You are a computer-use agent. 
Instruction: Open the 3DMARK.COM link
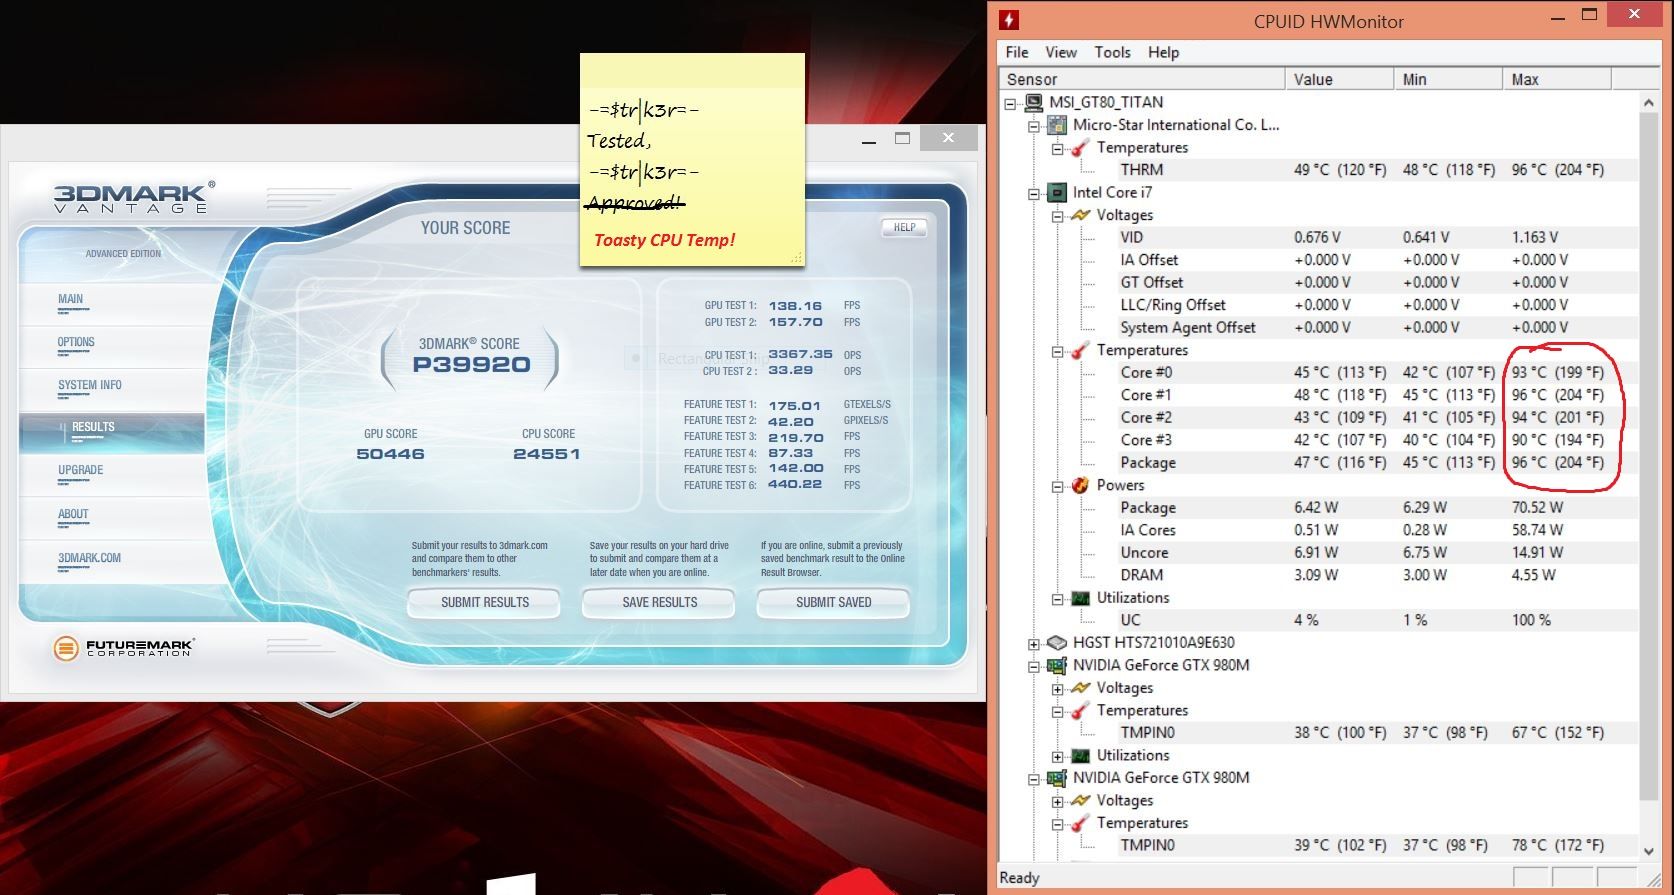(112, 563)
